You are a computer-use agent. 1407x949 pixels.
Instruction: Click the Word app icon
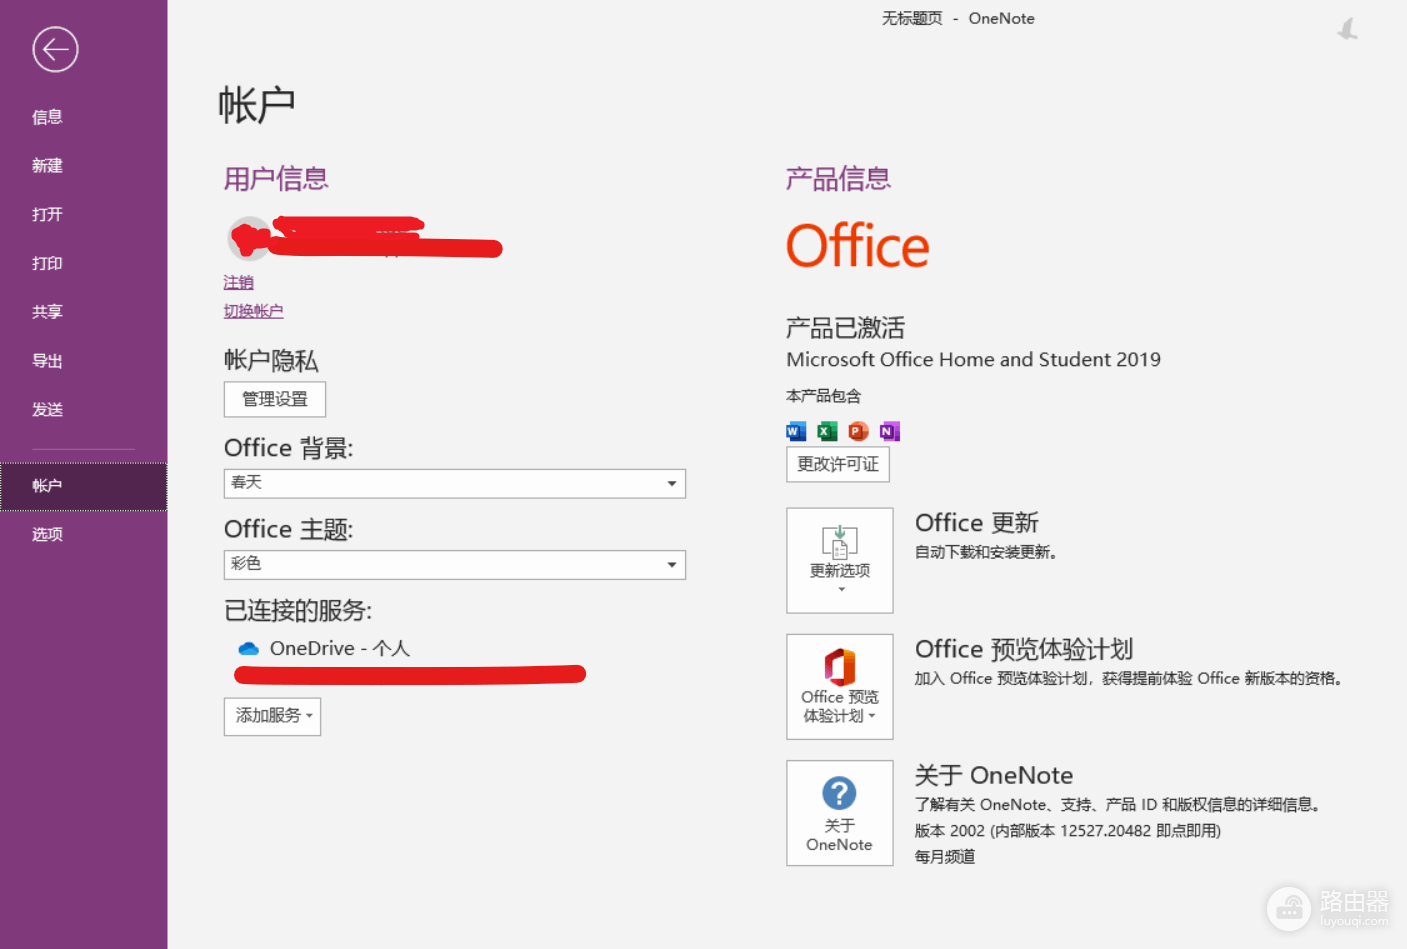[x=796, y=431]
